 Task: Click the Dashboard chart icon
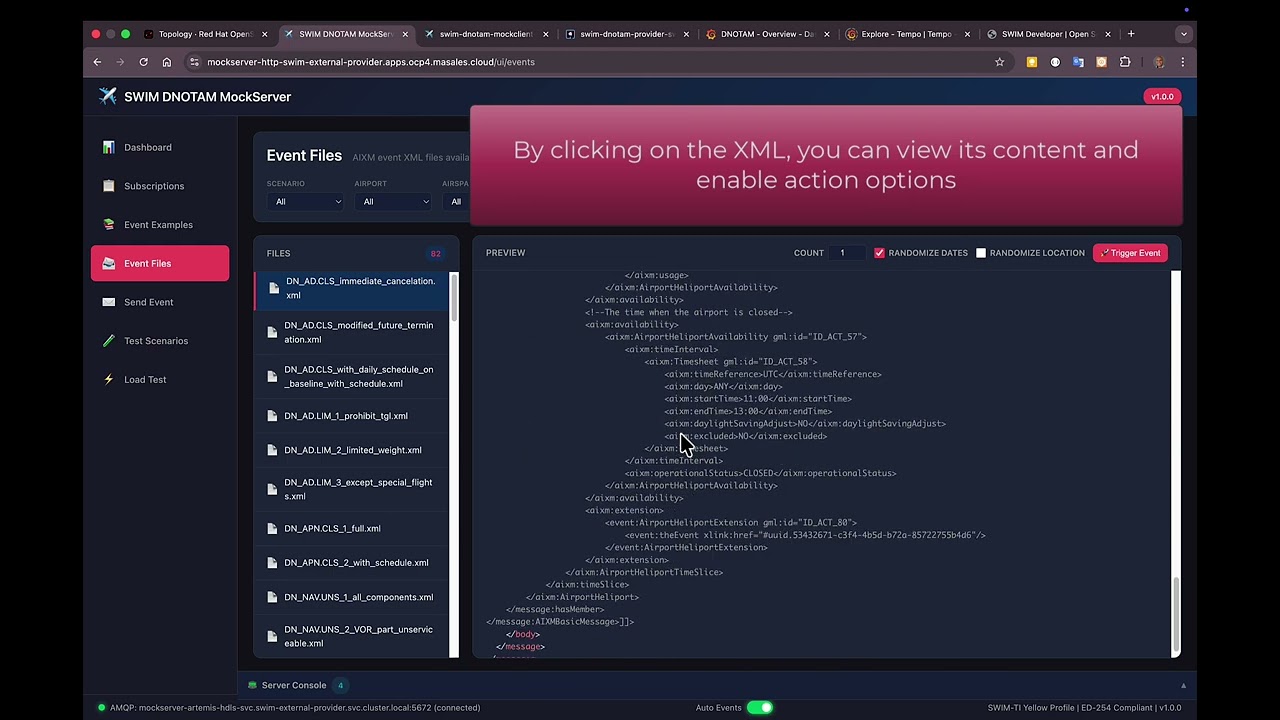click(x=108, y=147)
